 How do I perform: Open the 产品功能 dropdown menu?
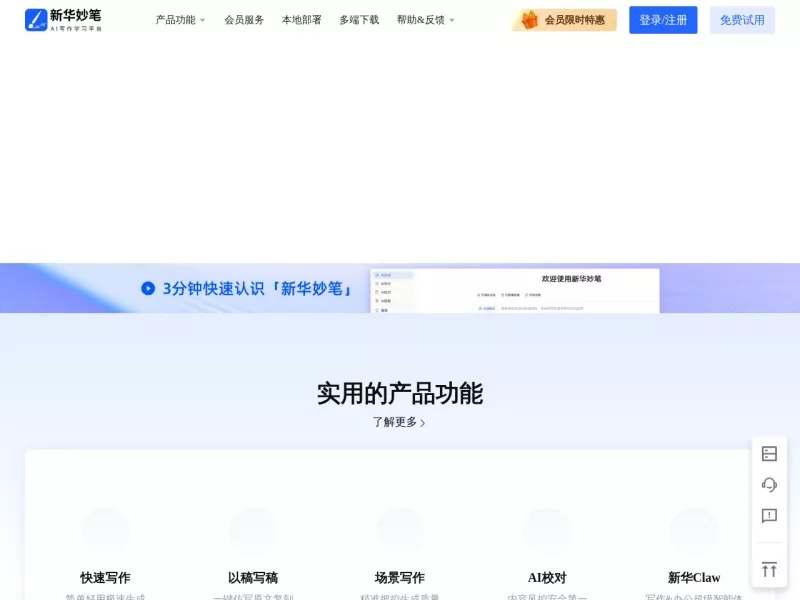click(x=180, y=20)
